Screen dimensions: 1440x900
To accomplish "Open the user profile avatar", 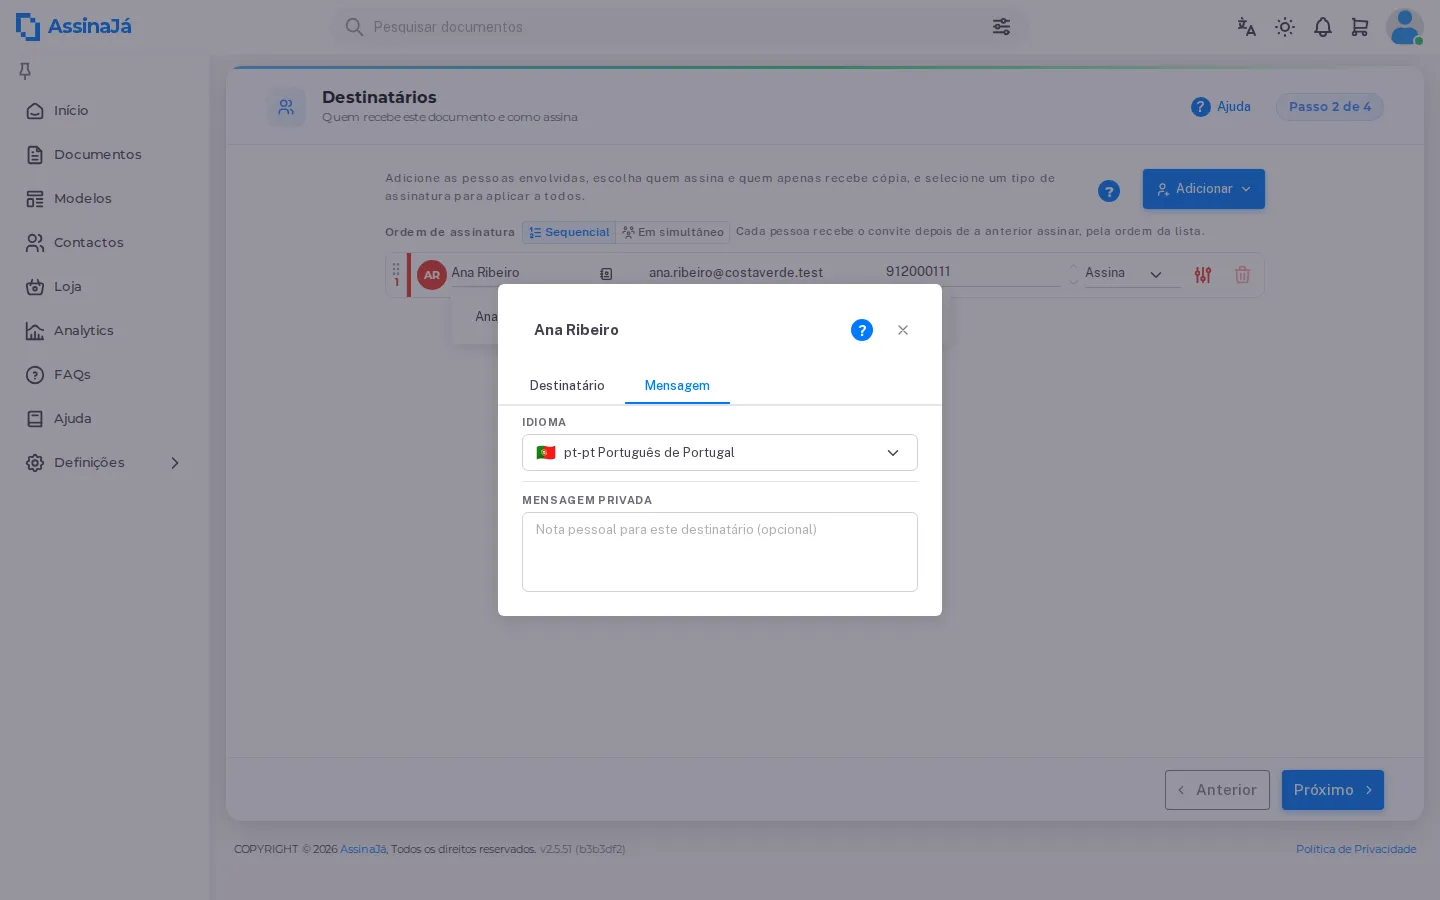I will pos(1405,27).
